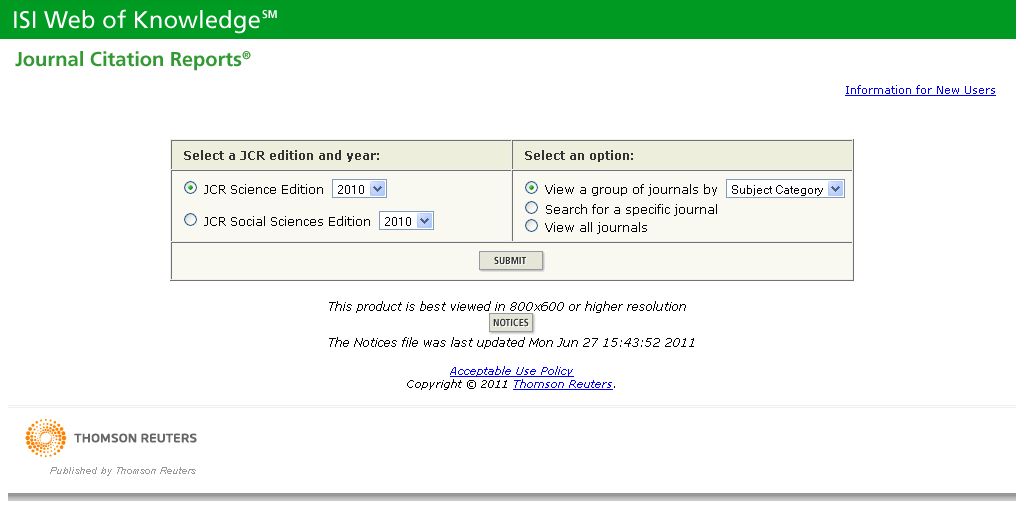1024x516 pixels.
Task: Expand the Subject Category dropdown
Action: tap(785, 189)
